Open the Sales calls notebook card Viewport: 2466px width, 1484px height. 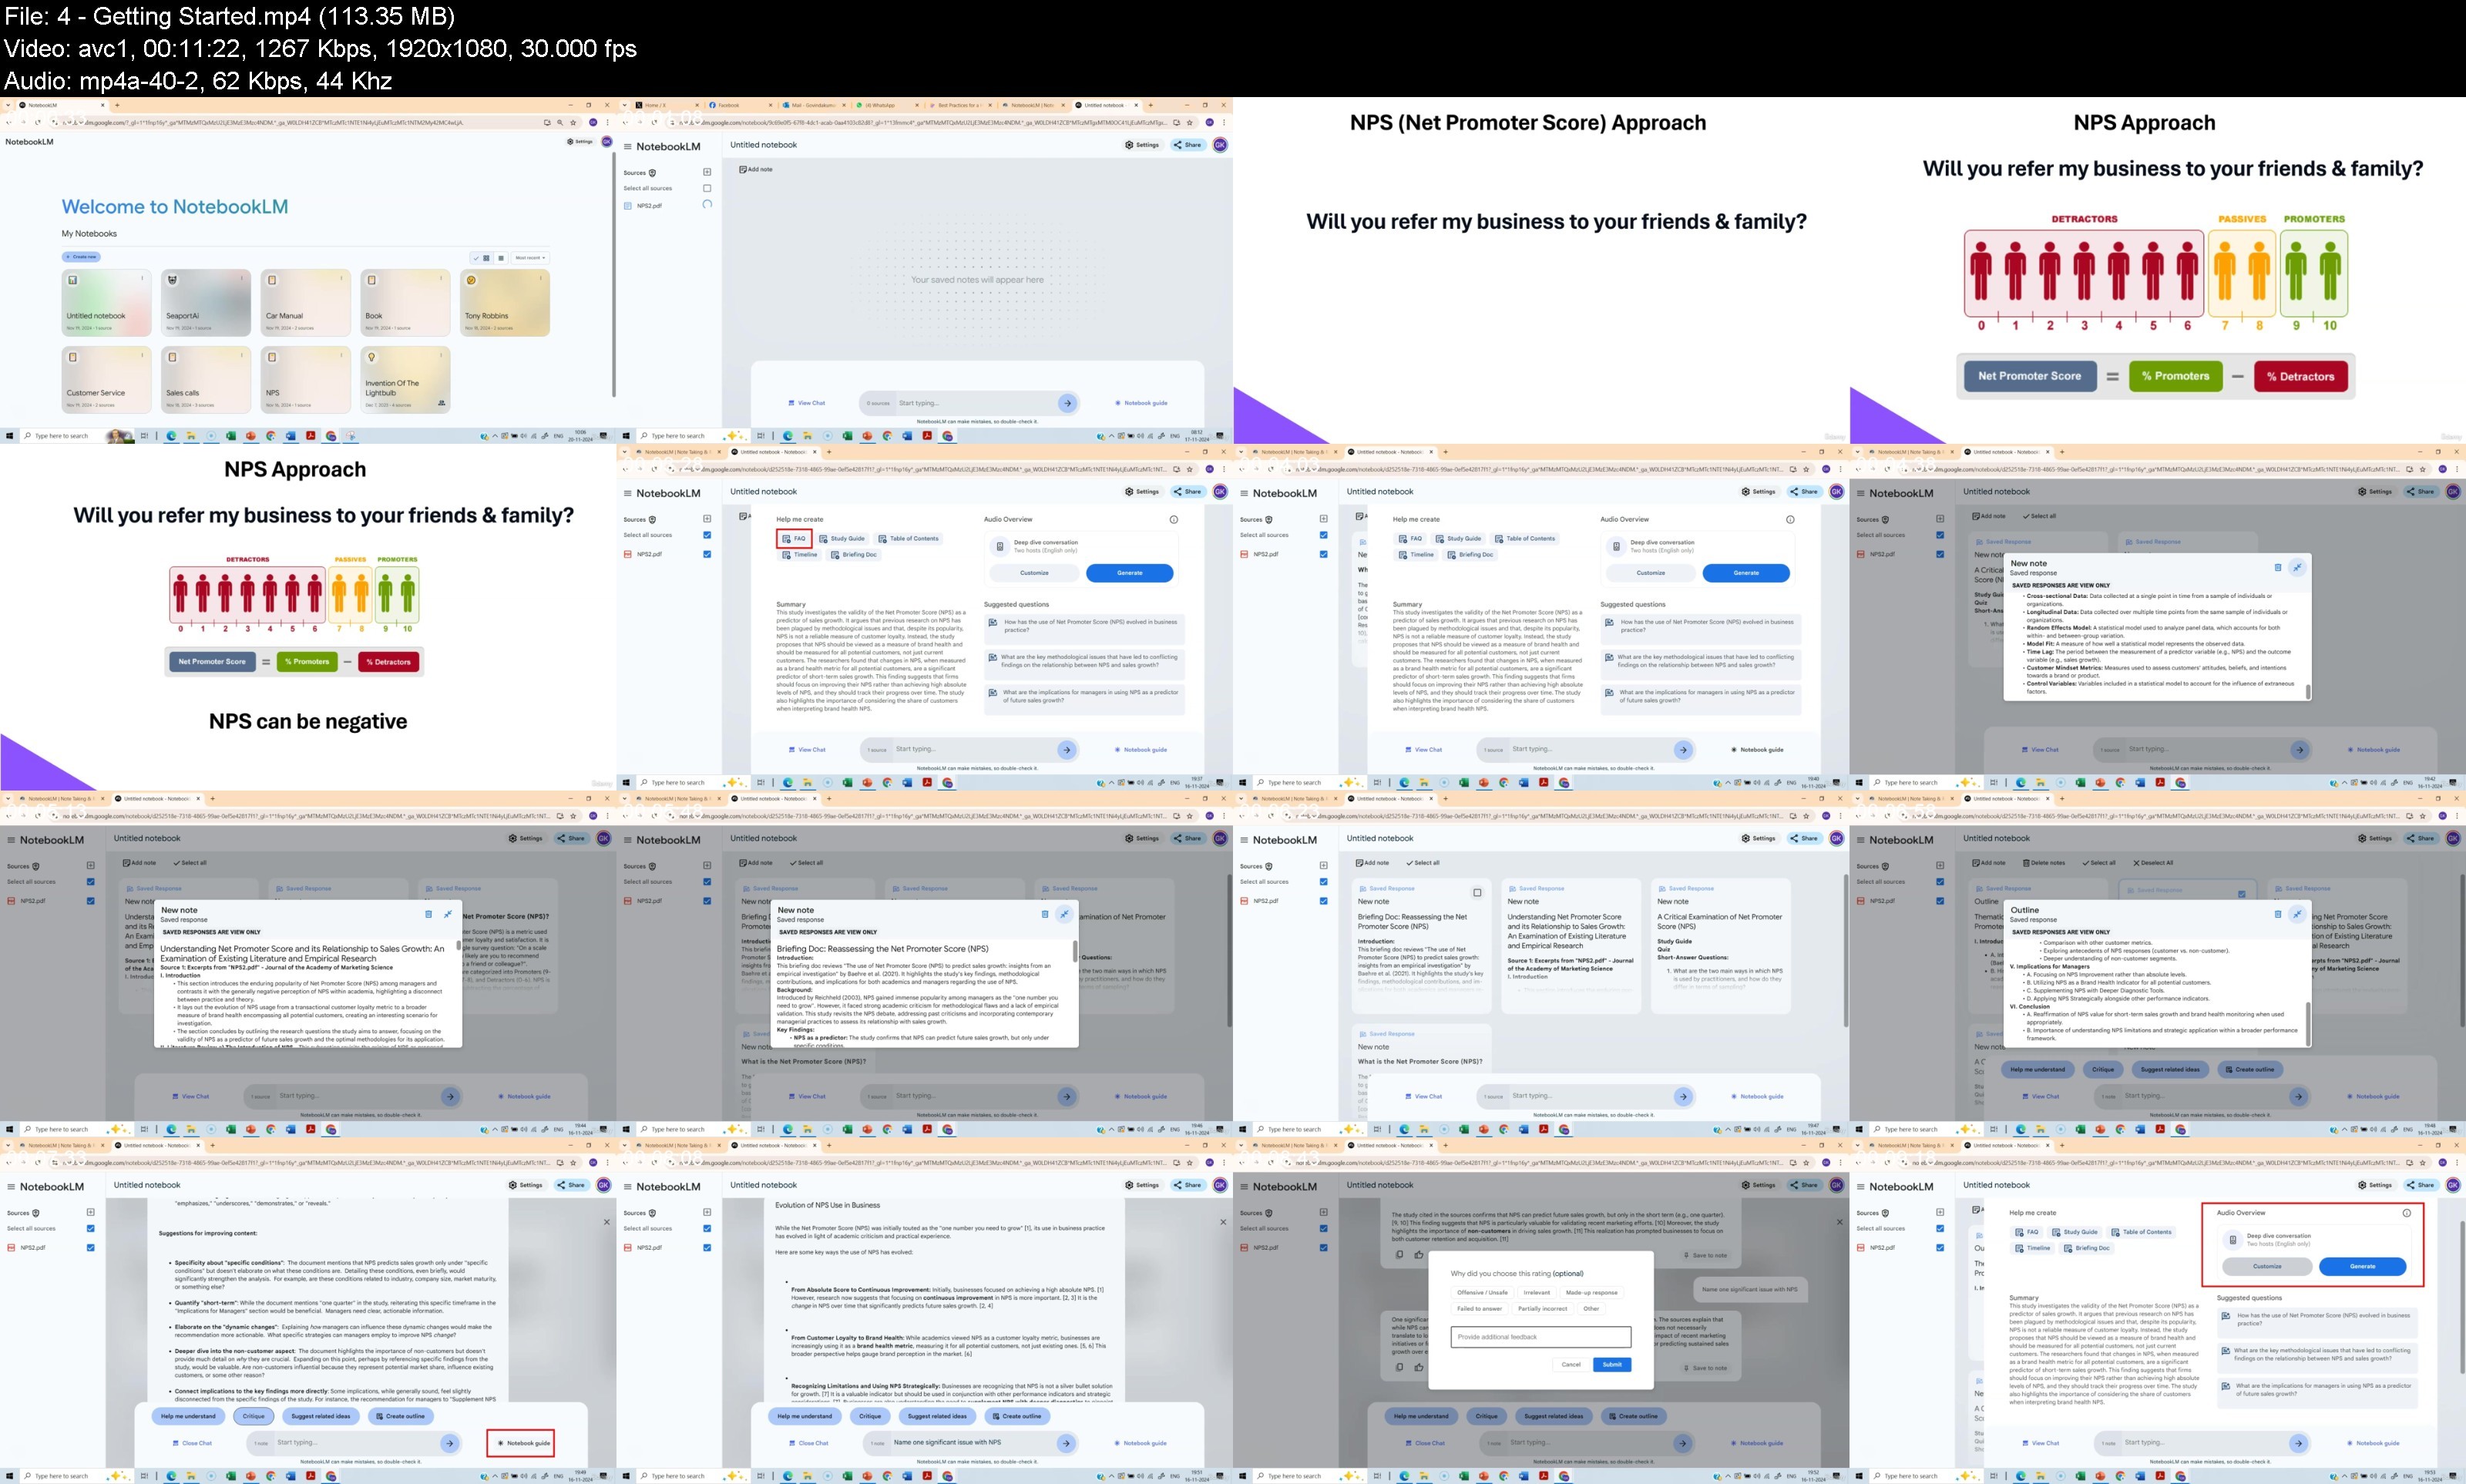[206, 380]
